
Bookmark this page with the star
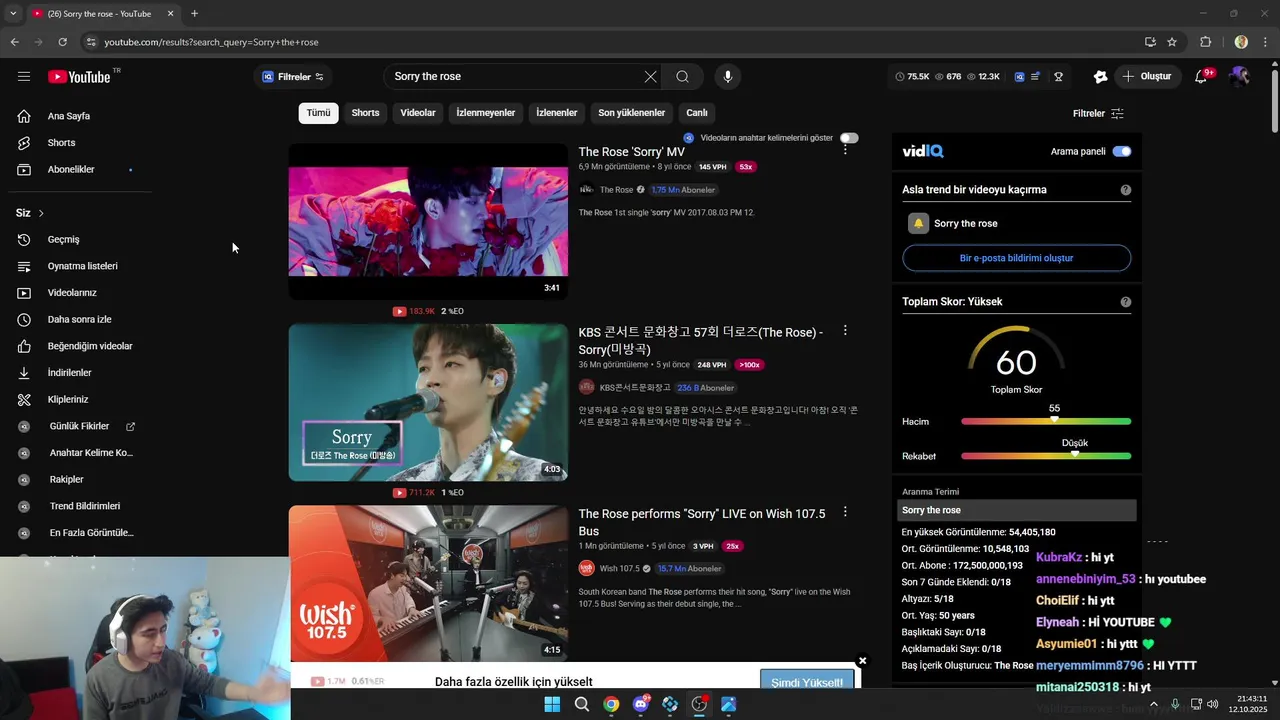click(1172, 42)
